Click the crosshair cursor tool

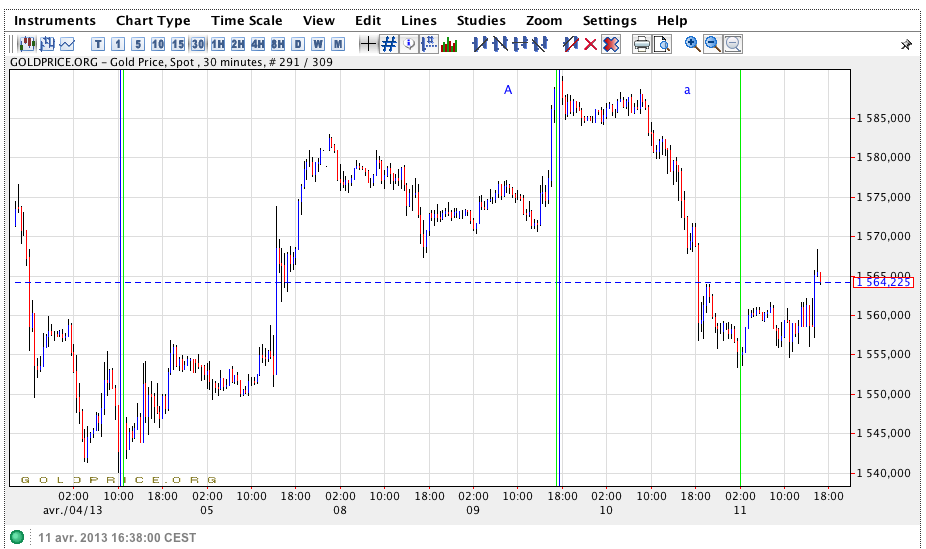368,44
